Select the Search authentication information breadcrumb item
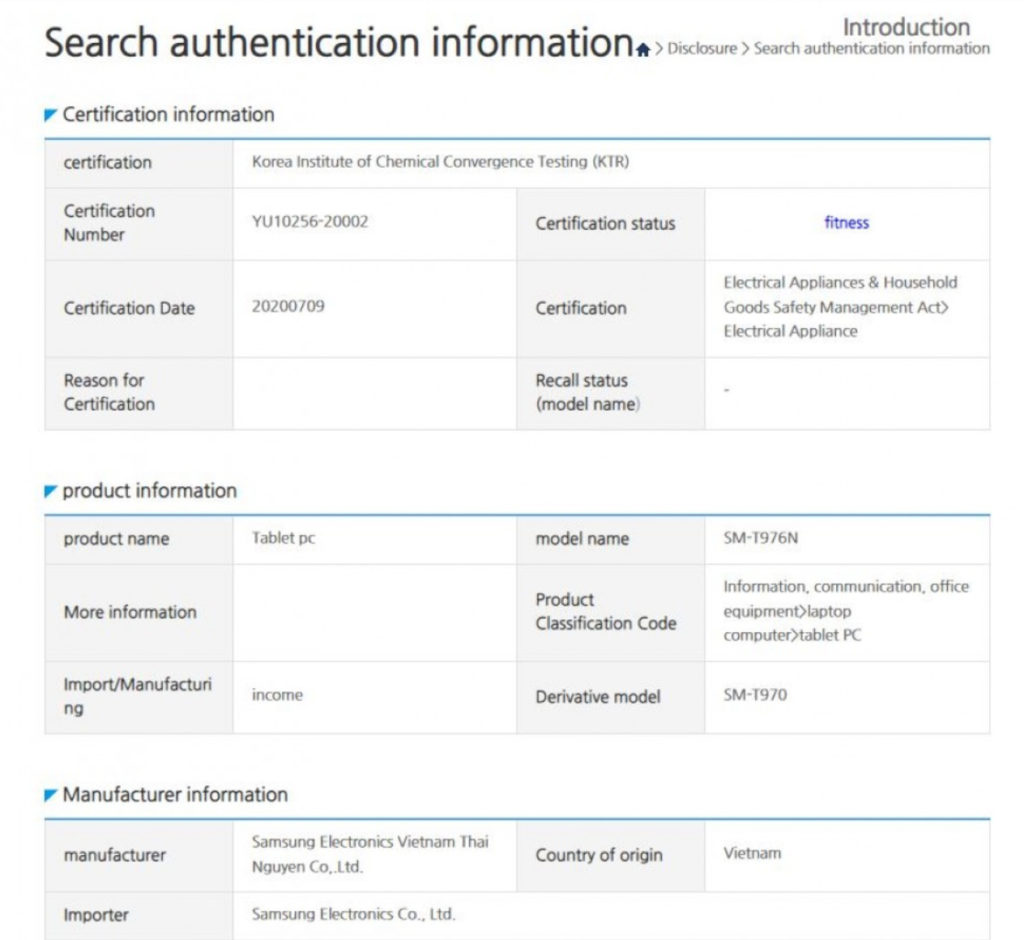1024x940 pixels. pos(871,48)
